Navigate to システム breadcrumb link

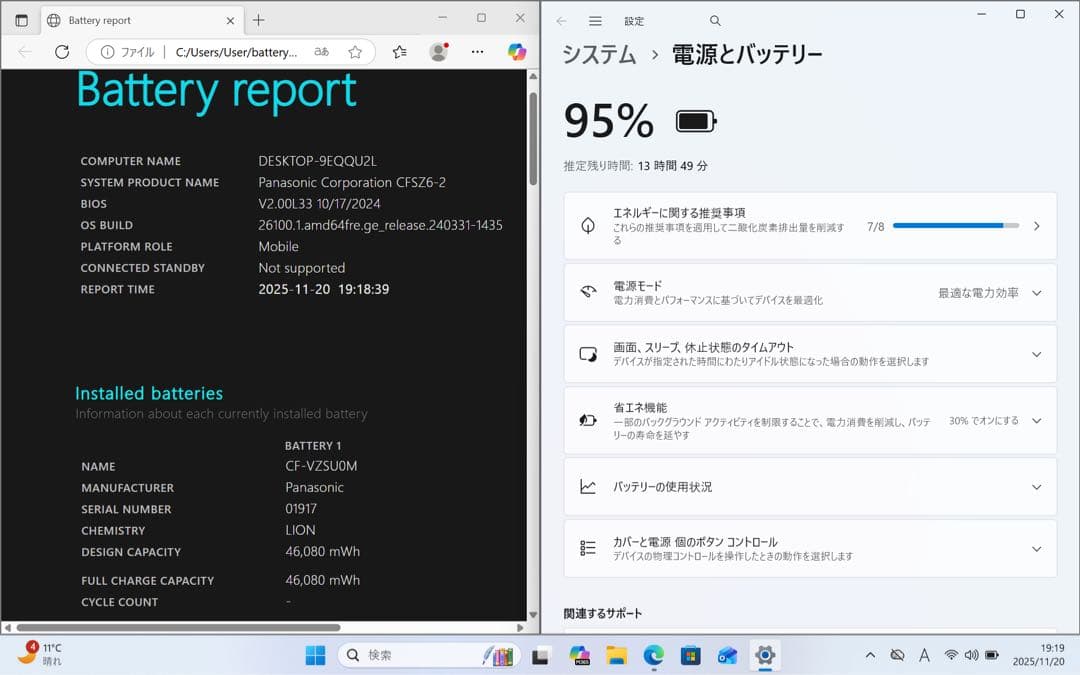click(598, 56)
